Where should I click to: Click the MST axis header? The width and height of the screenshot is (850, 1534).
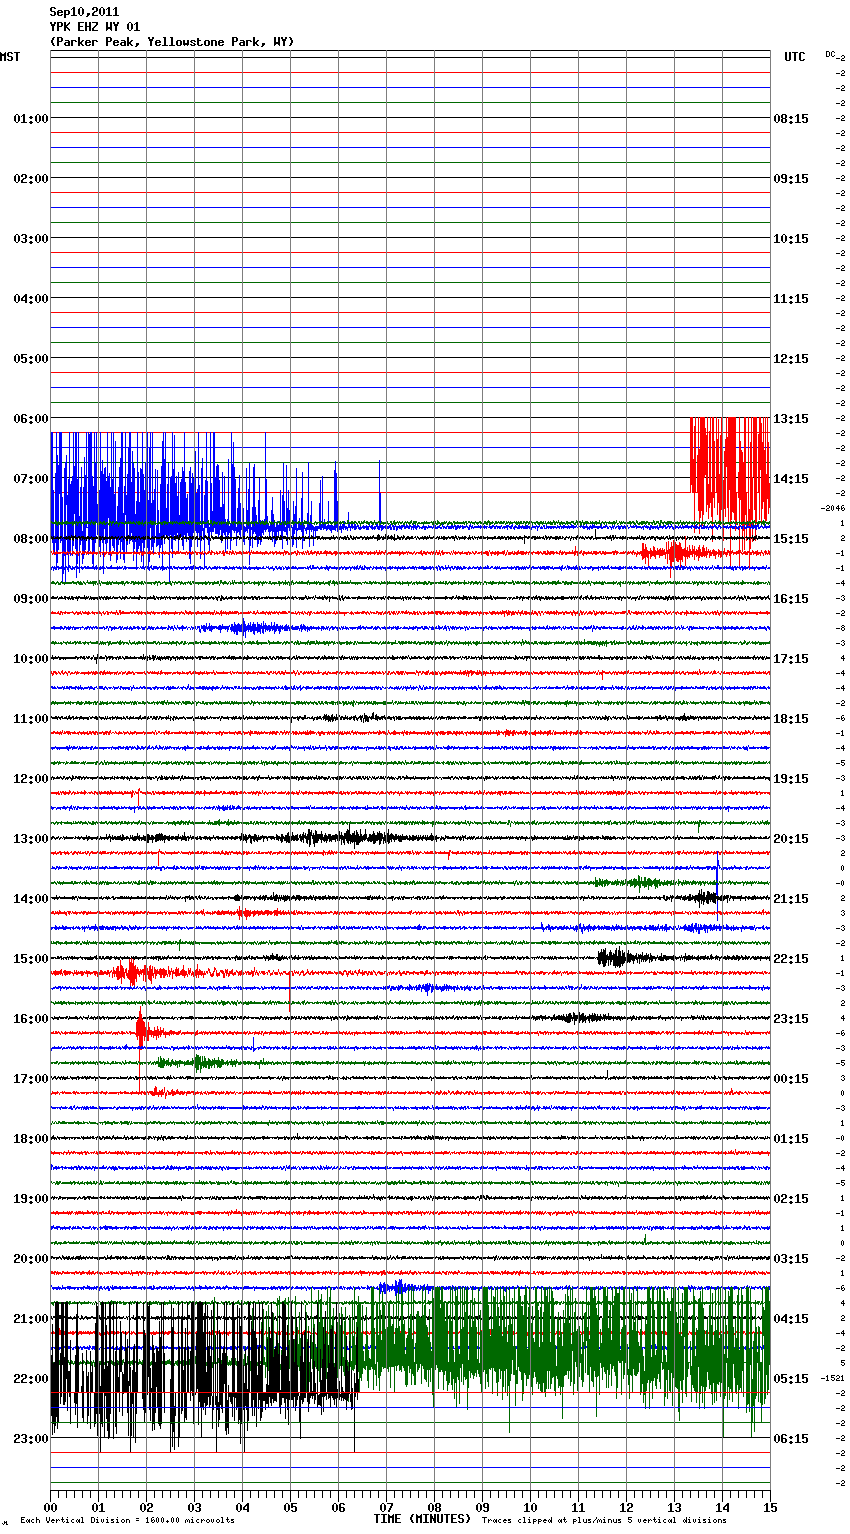click(x=10, y=57)
